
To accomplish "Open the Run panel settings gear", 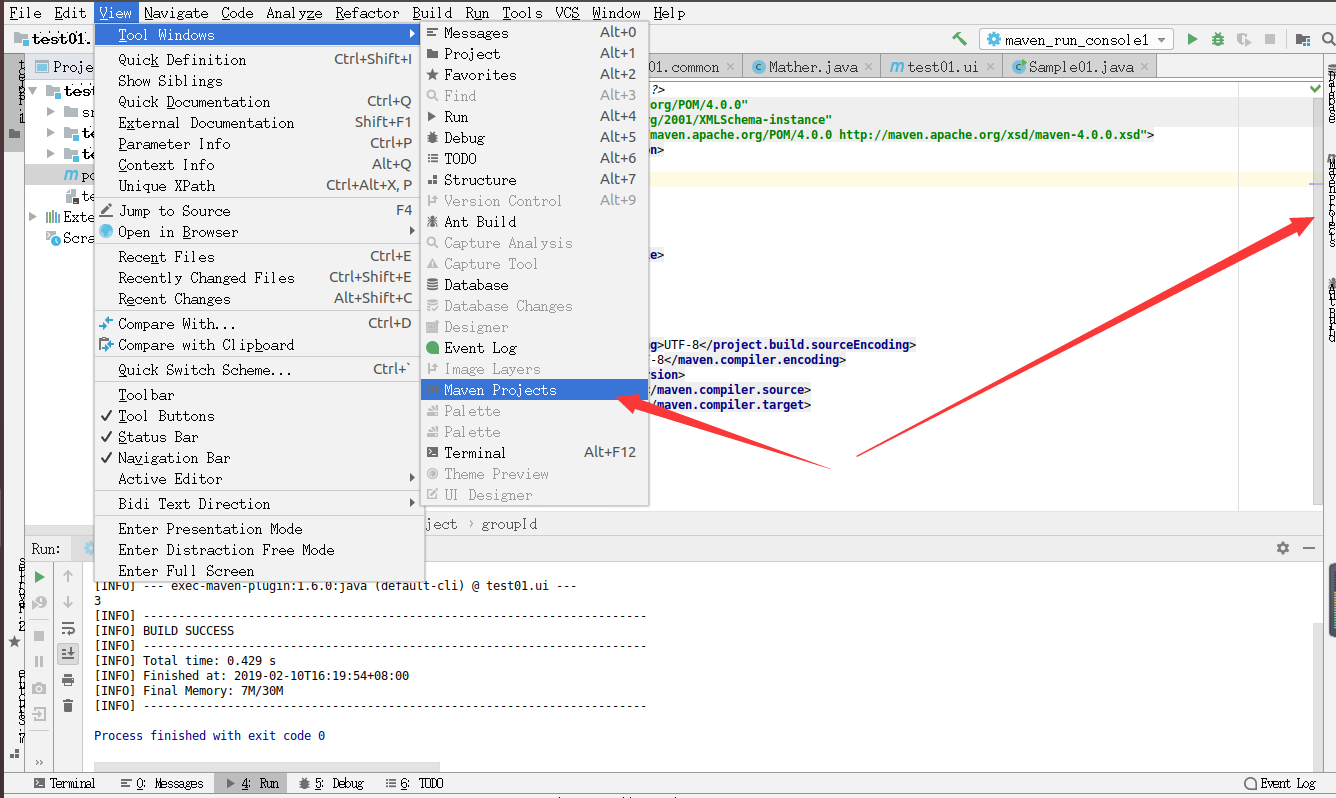I will tap(1283, 548).
